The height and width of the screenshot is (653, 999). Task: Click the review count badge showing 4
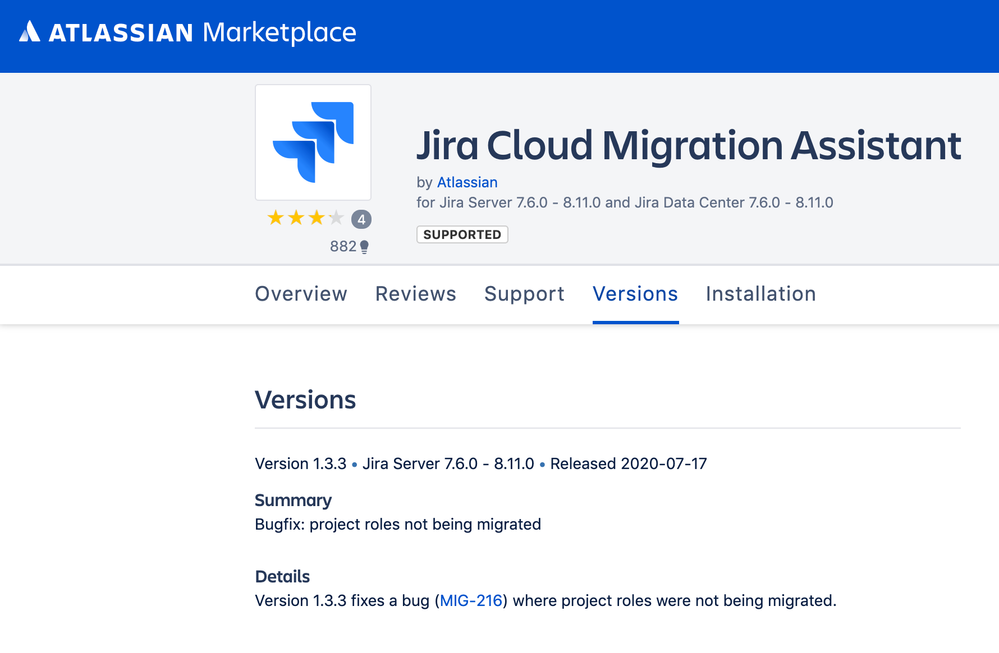tap(361, 219)
